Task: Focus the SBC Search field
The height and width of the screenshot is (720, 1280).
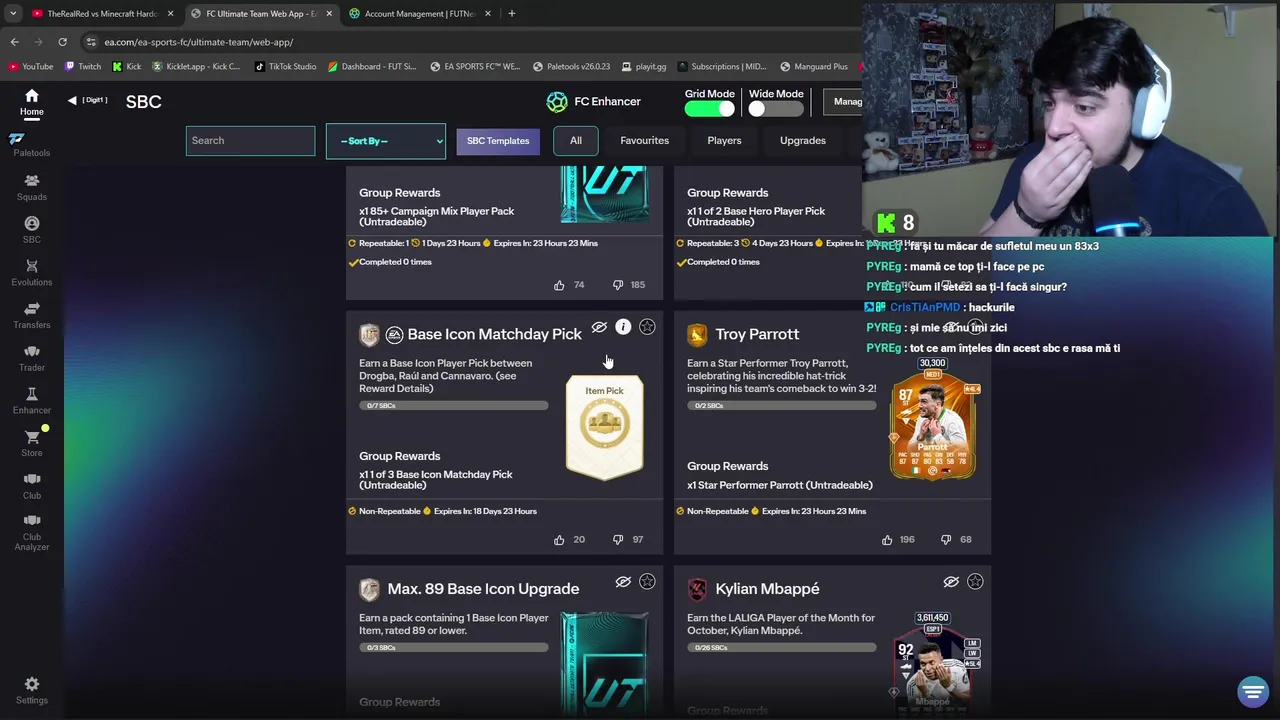Action: point(250,141)
